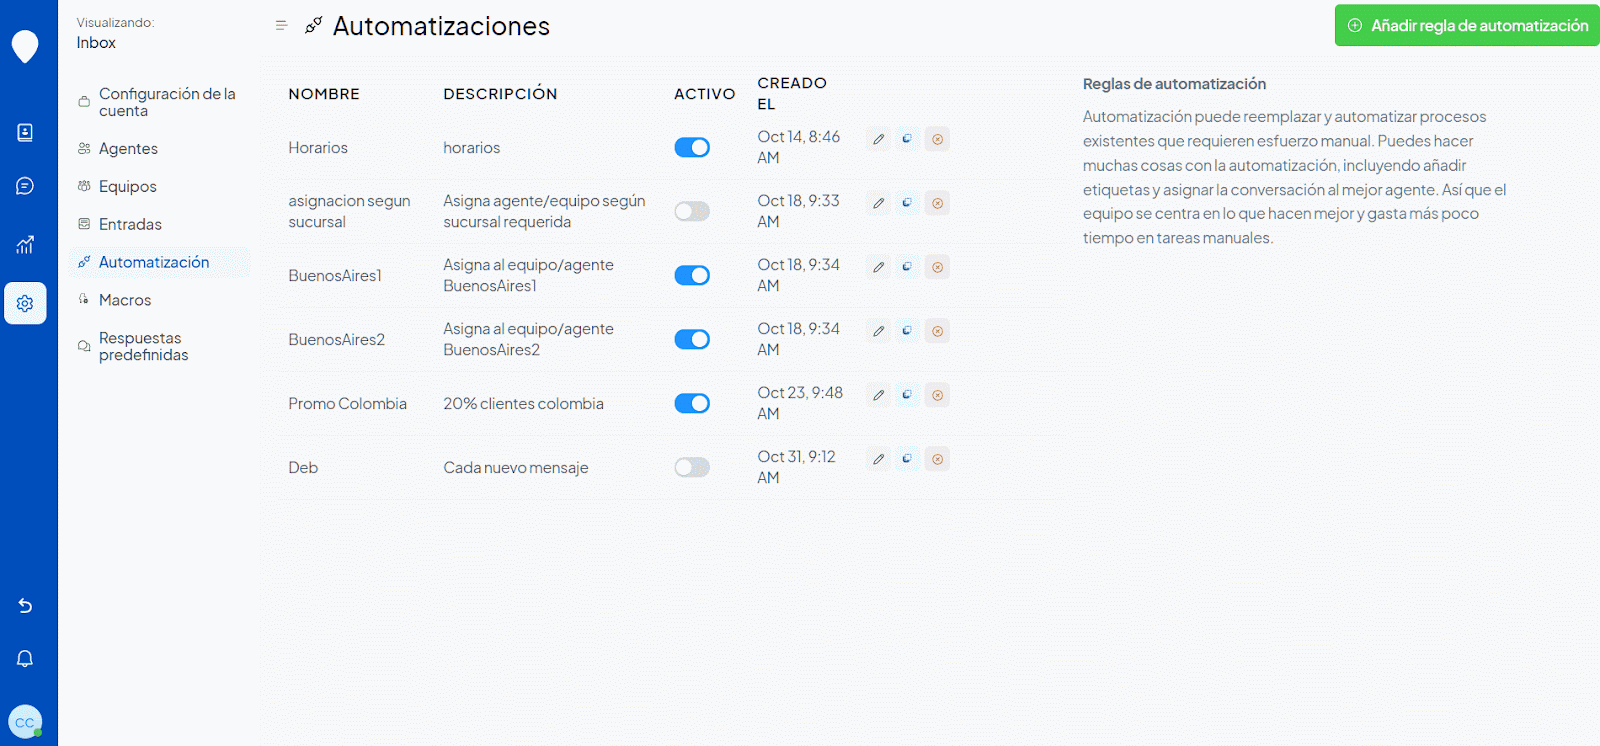Edit the BuenosAires2 rule

pos(878,331)
